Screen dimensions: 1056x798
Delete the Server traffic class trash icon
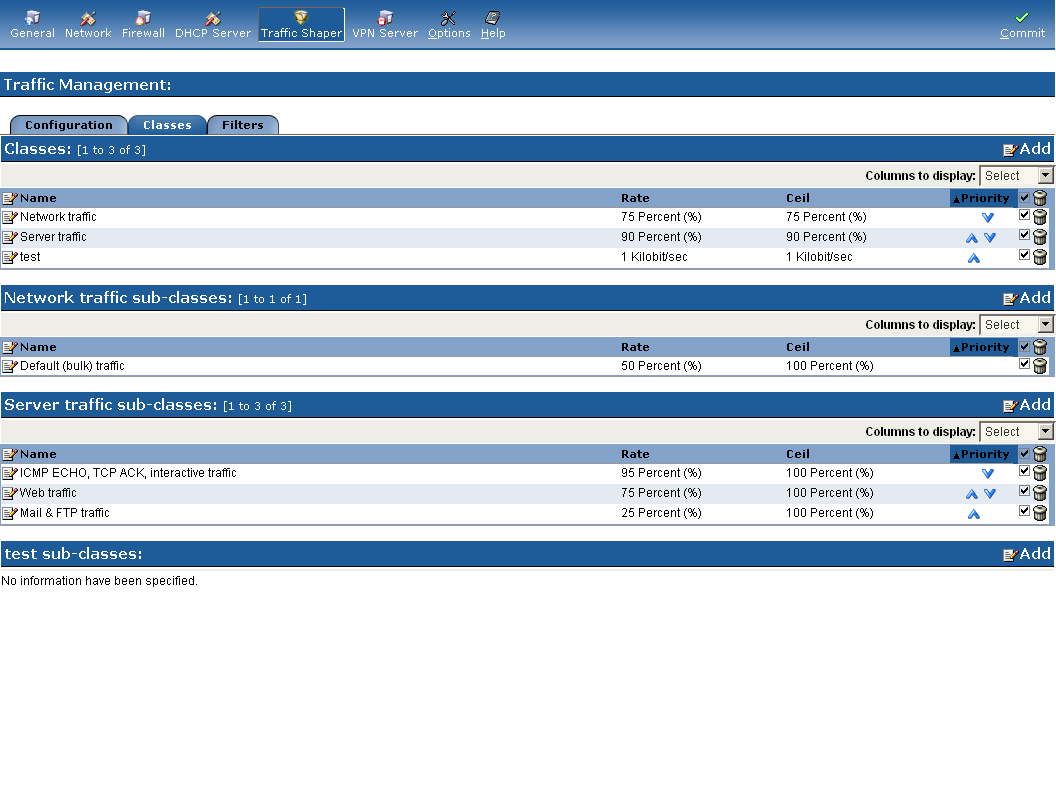(x=1040, y=238)
